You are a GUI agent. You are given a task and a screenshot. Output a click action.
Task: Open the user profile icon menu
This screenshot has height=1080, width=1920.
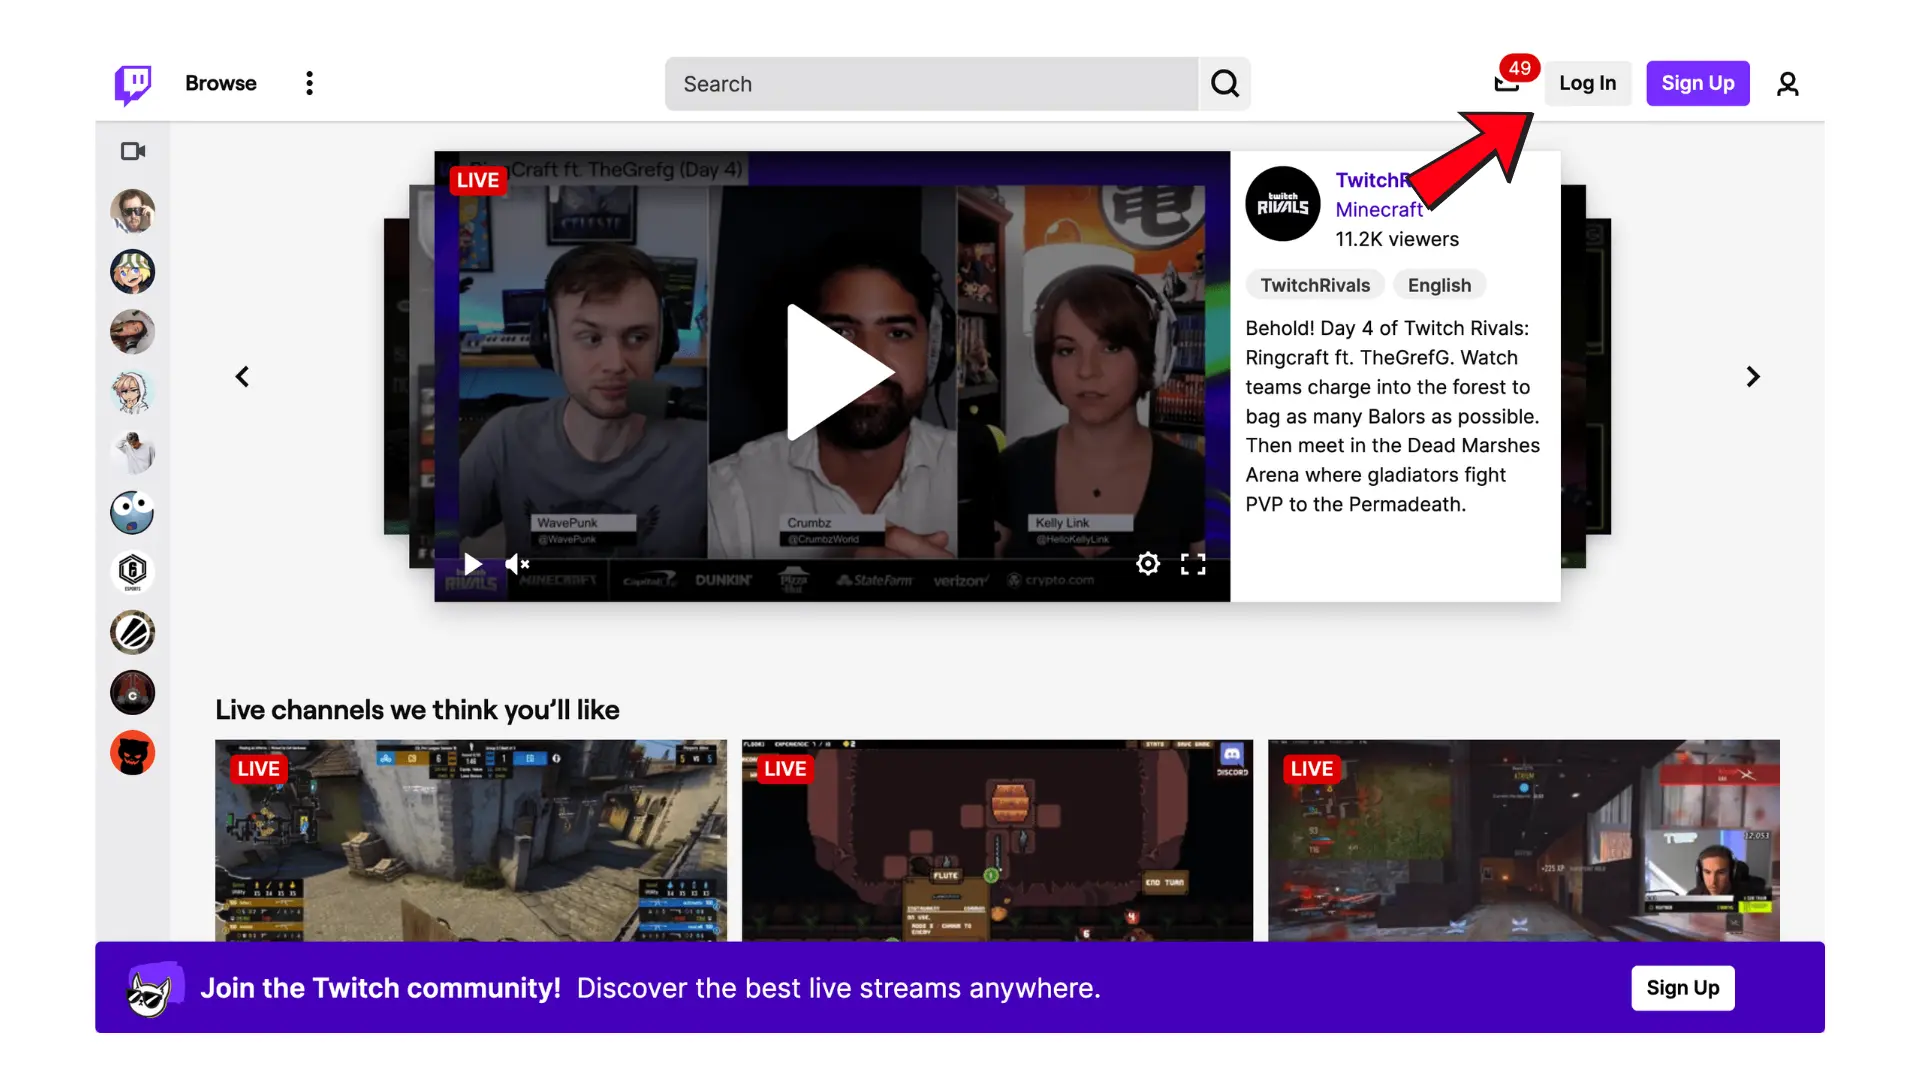click(1788, 84)
